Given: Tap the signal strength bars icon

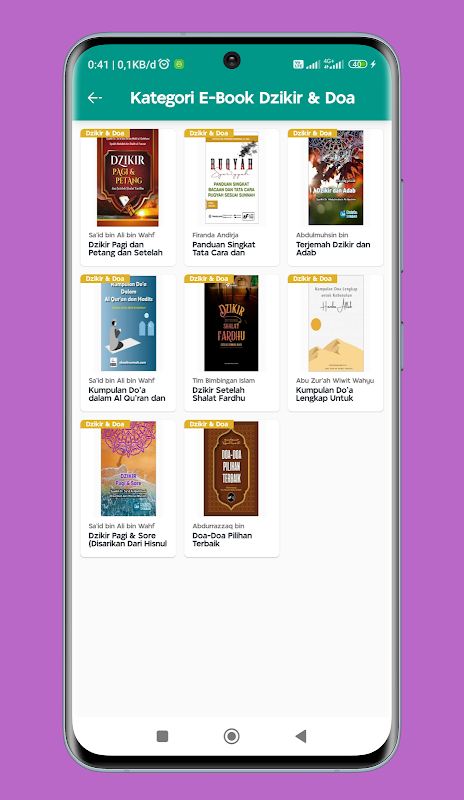Looking at the screenshot, I should pos(313,64).
